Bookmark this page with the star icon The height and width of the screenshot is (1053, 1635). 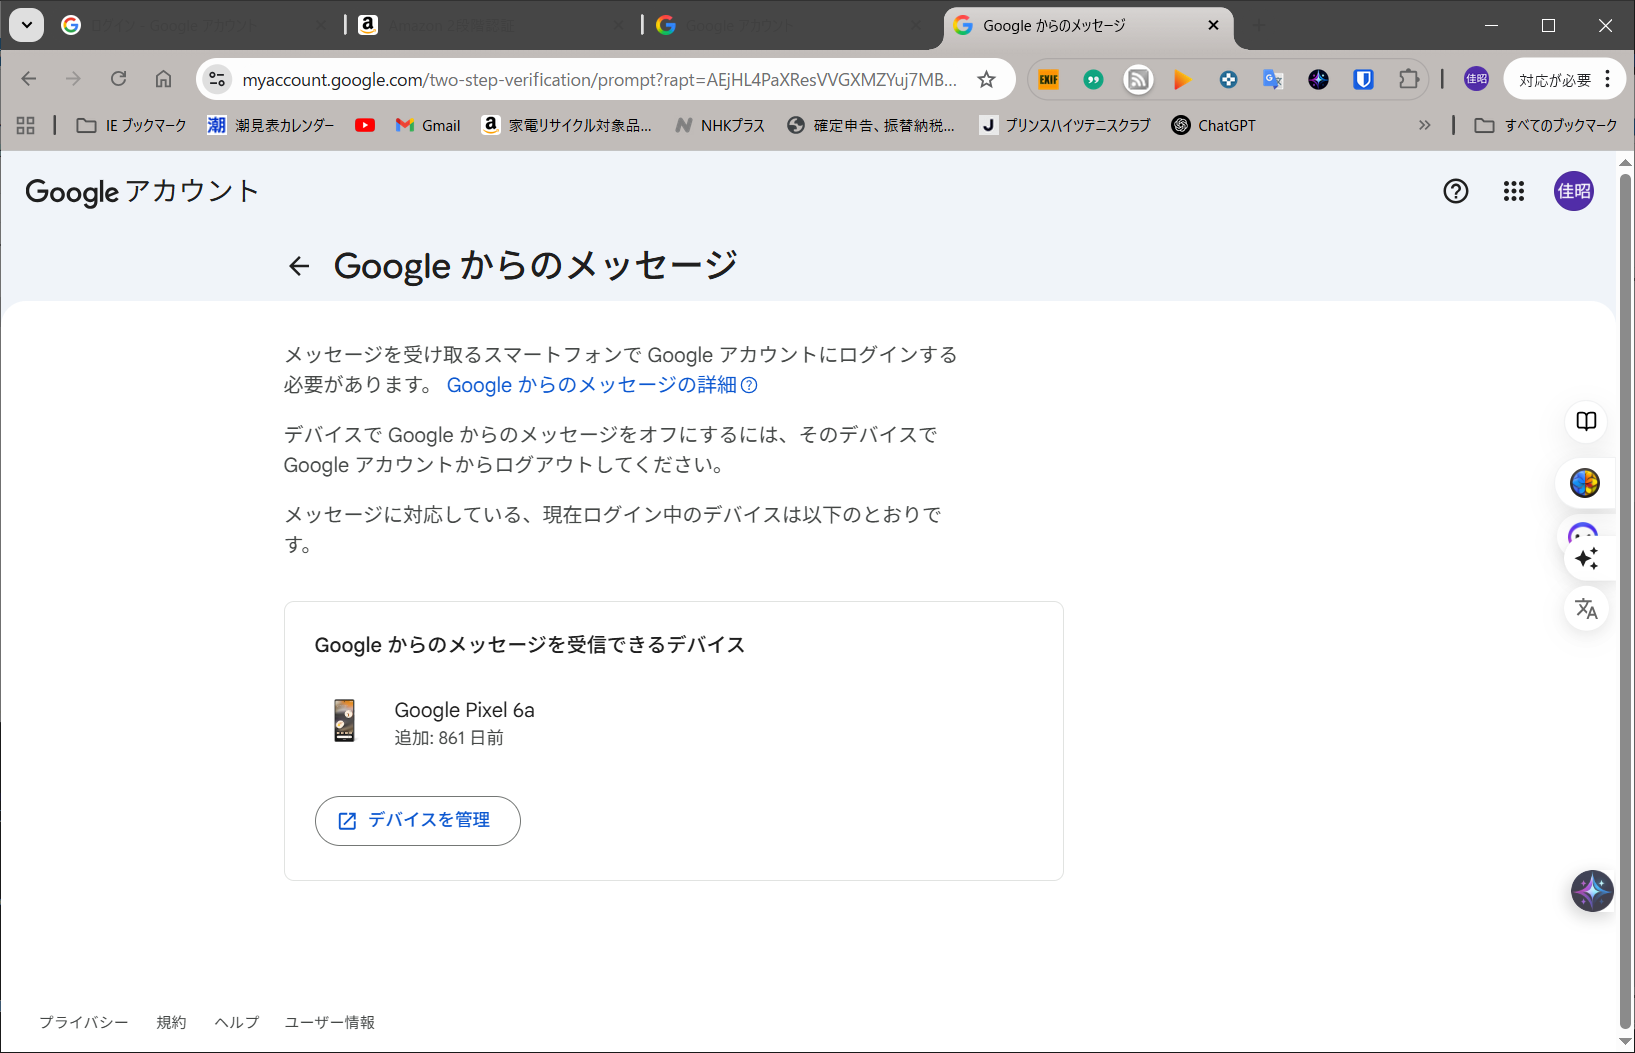pos(986,80)
